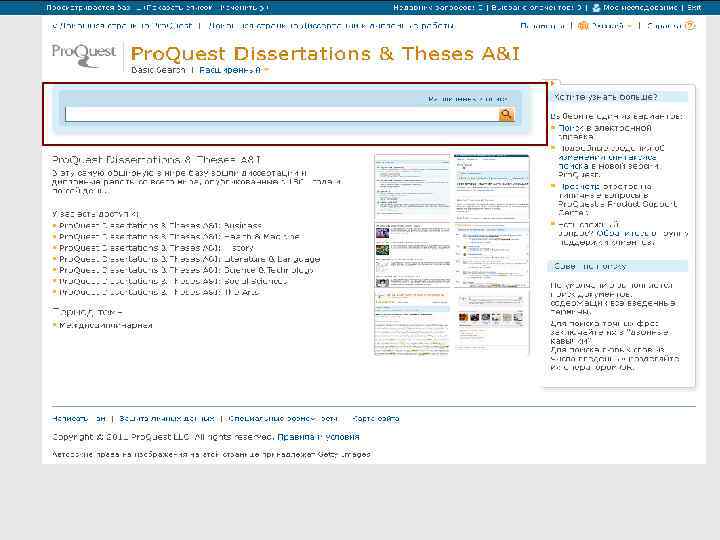Click the ProQuest logo

pyautogui.click(x=84, y=55)
